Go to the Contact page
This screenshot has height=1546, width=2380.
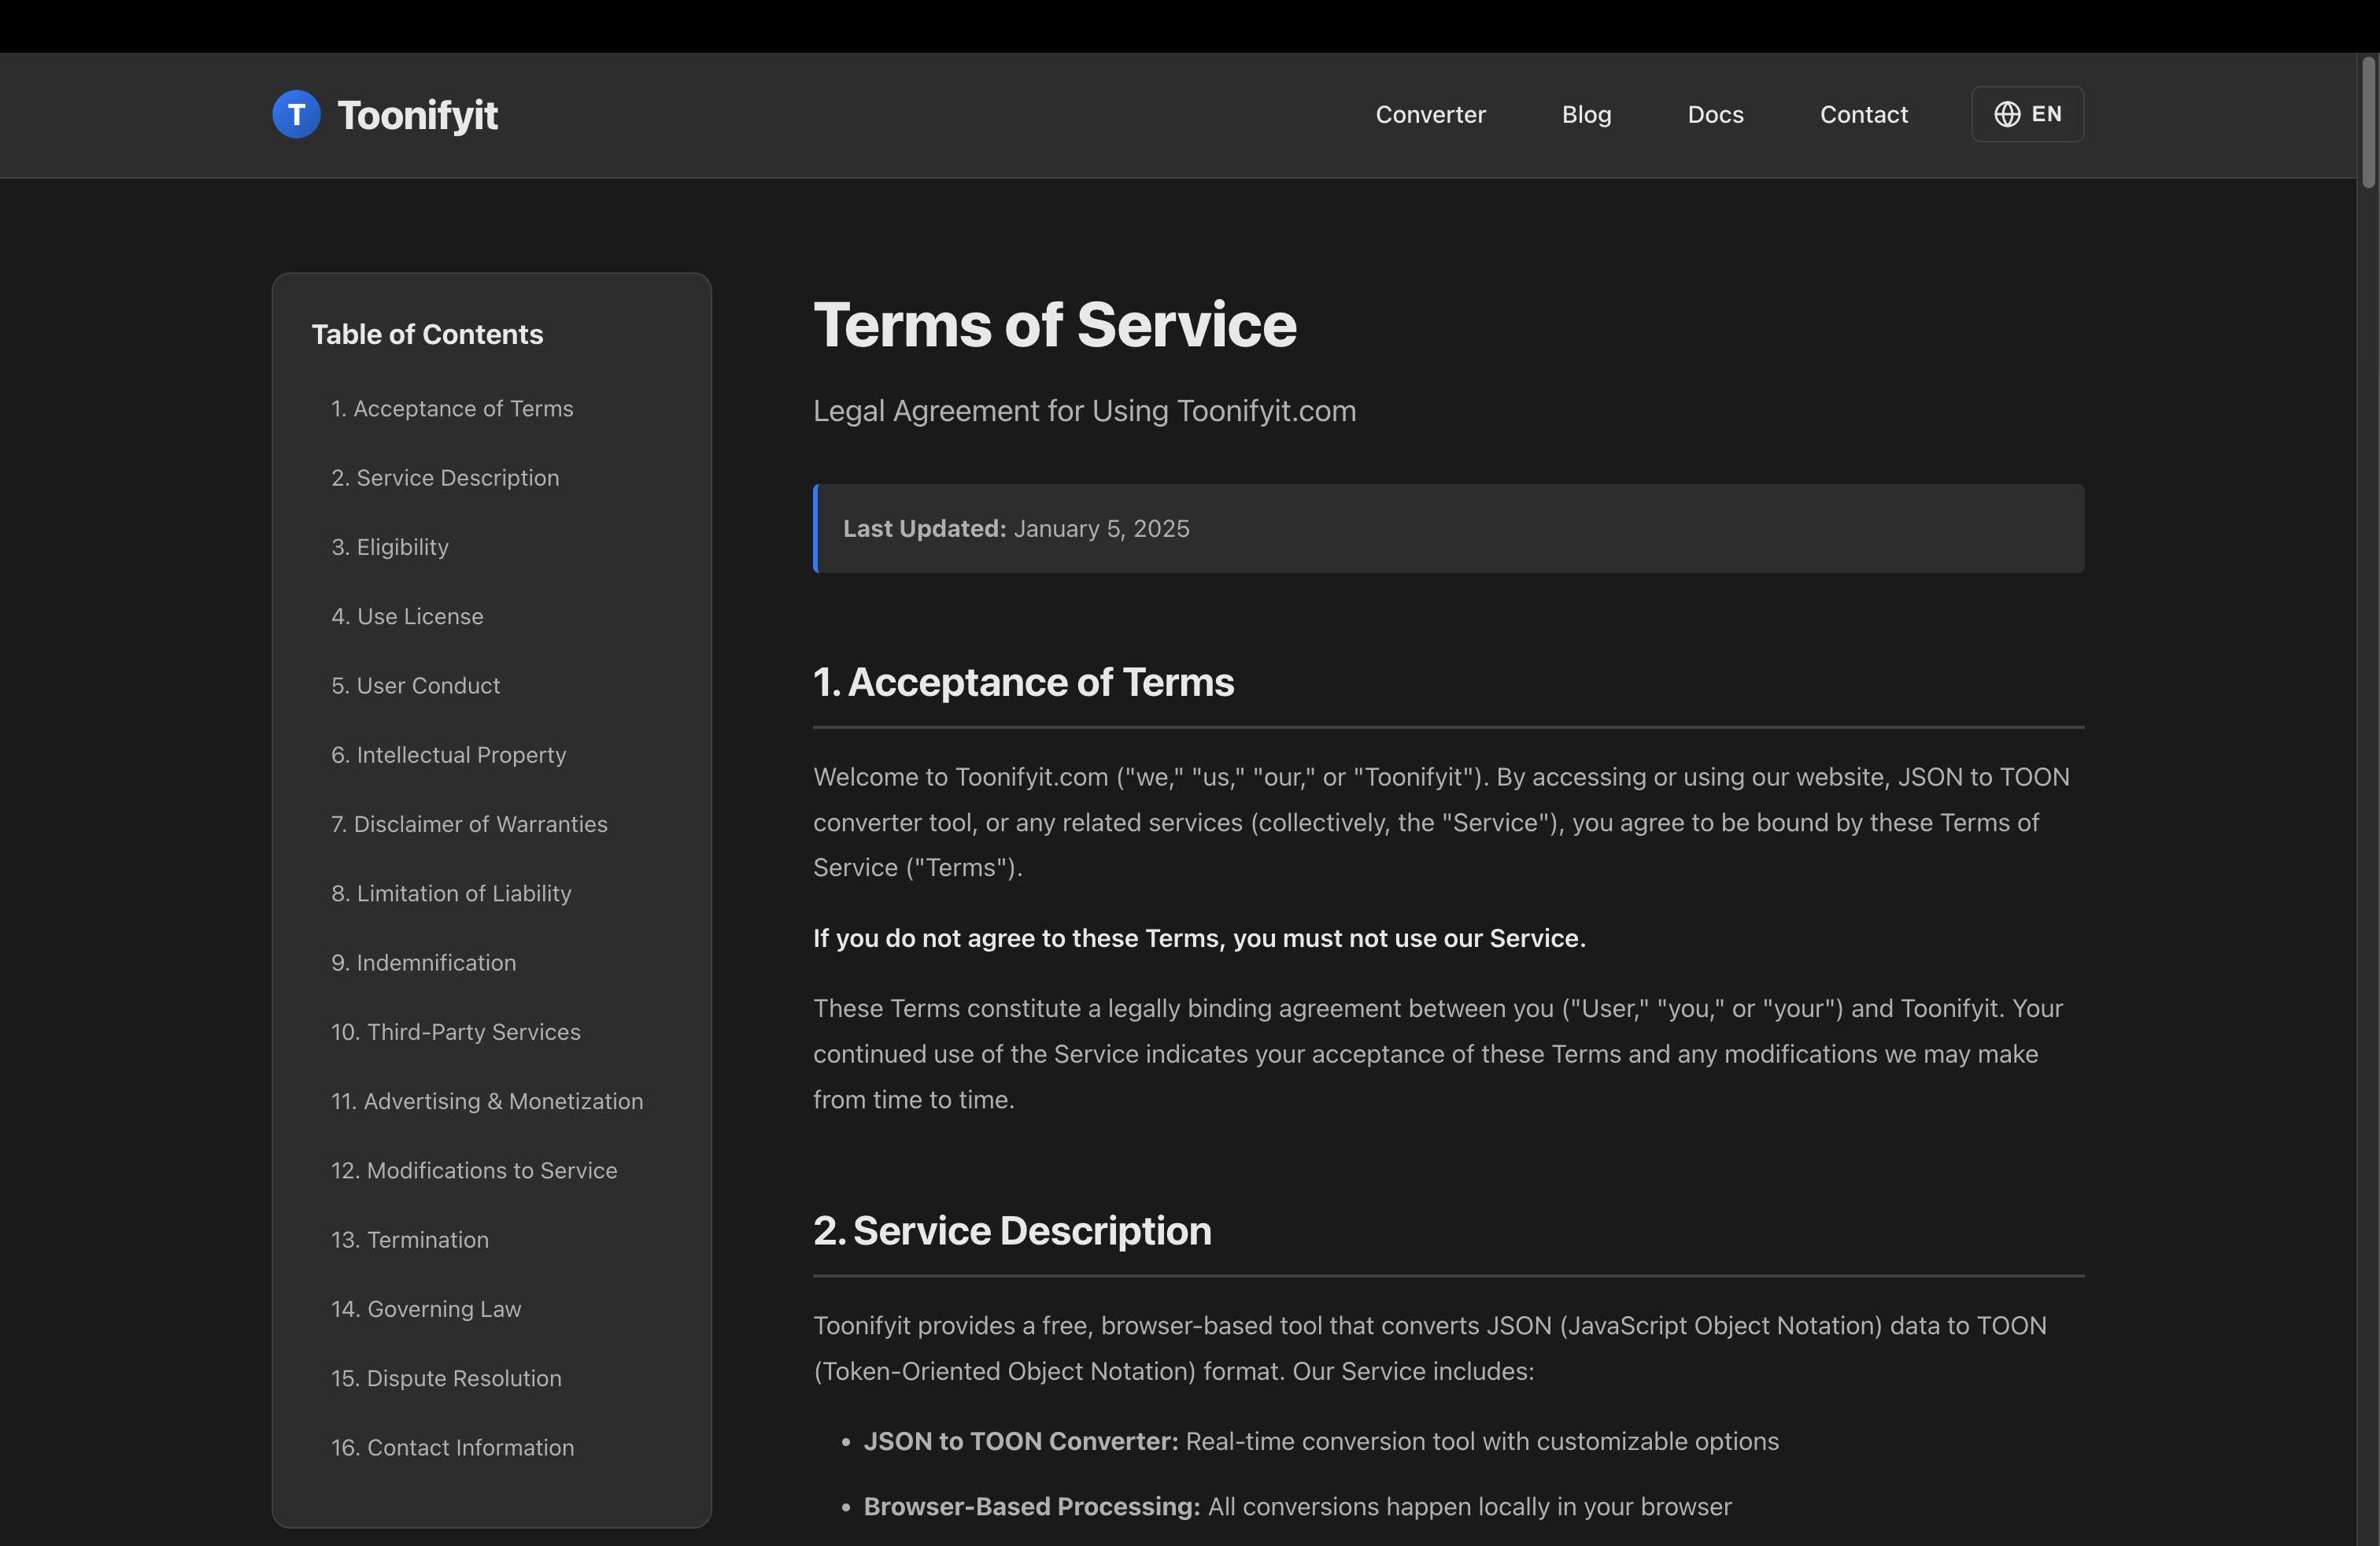[1863, 114]
